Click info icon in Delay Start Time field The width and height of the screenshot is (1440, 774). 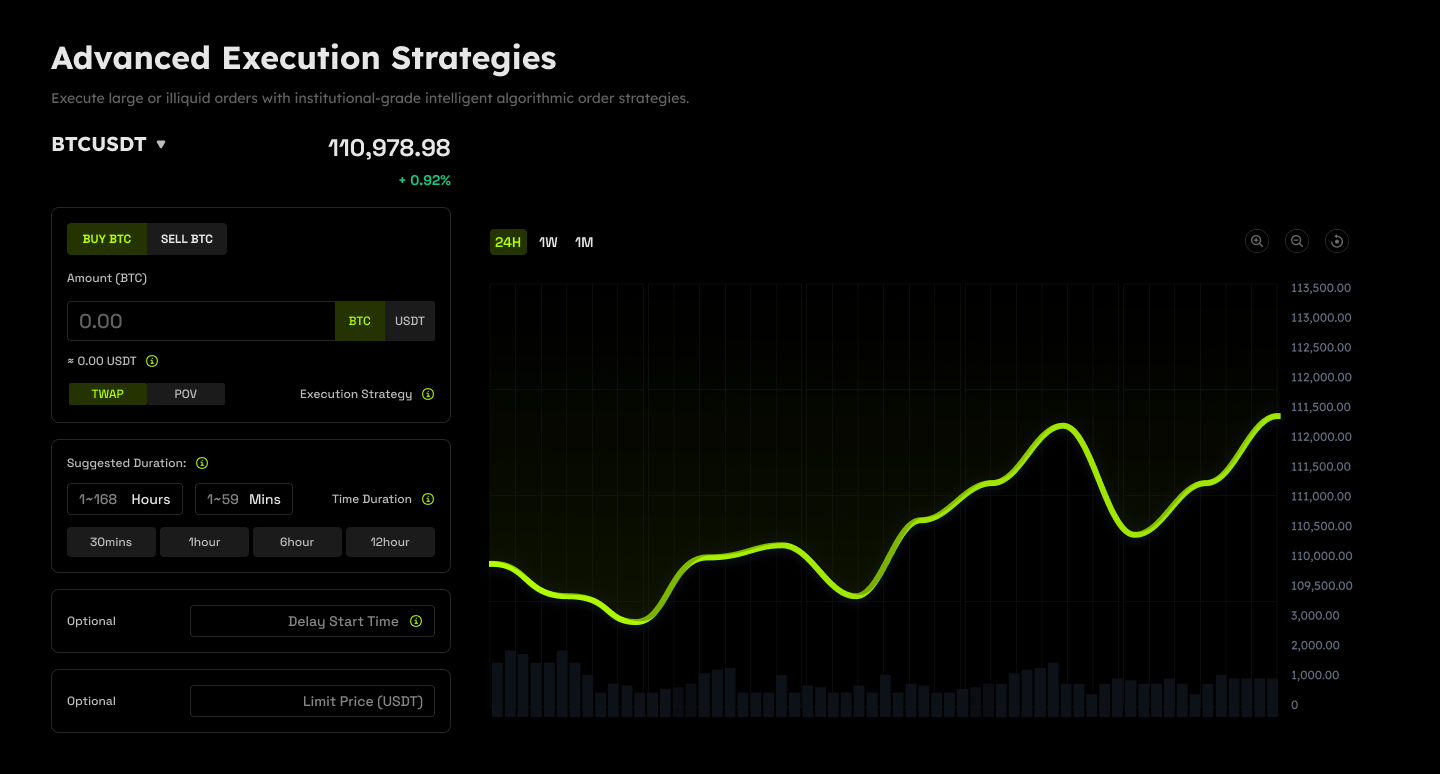[416, 621]
